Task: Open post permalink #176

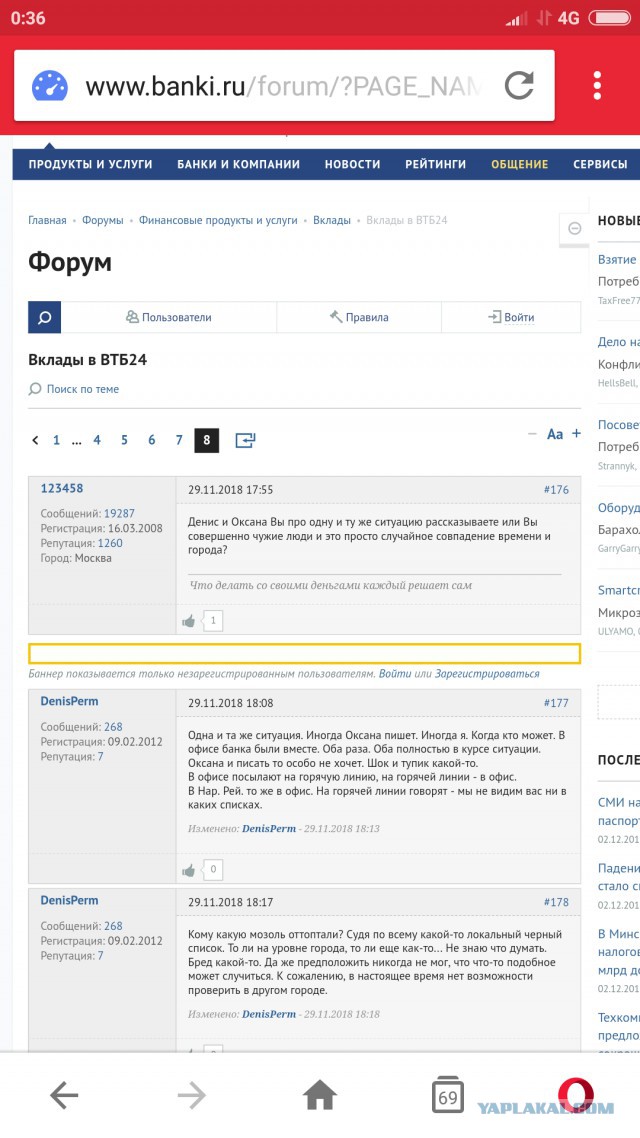Action: click(x=556, y=490)
